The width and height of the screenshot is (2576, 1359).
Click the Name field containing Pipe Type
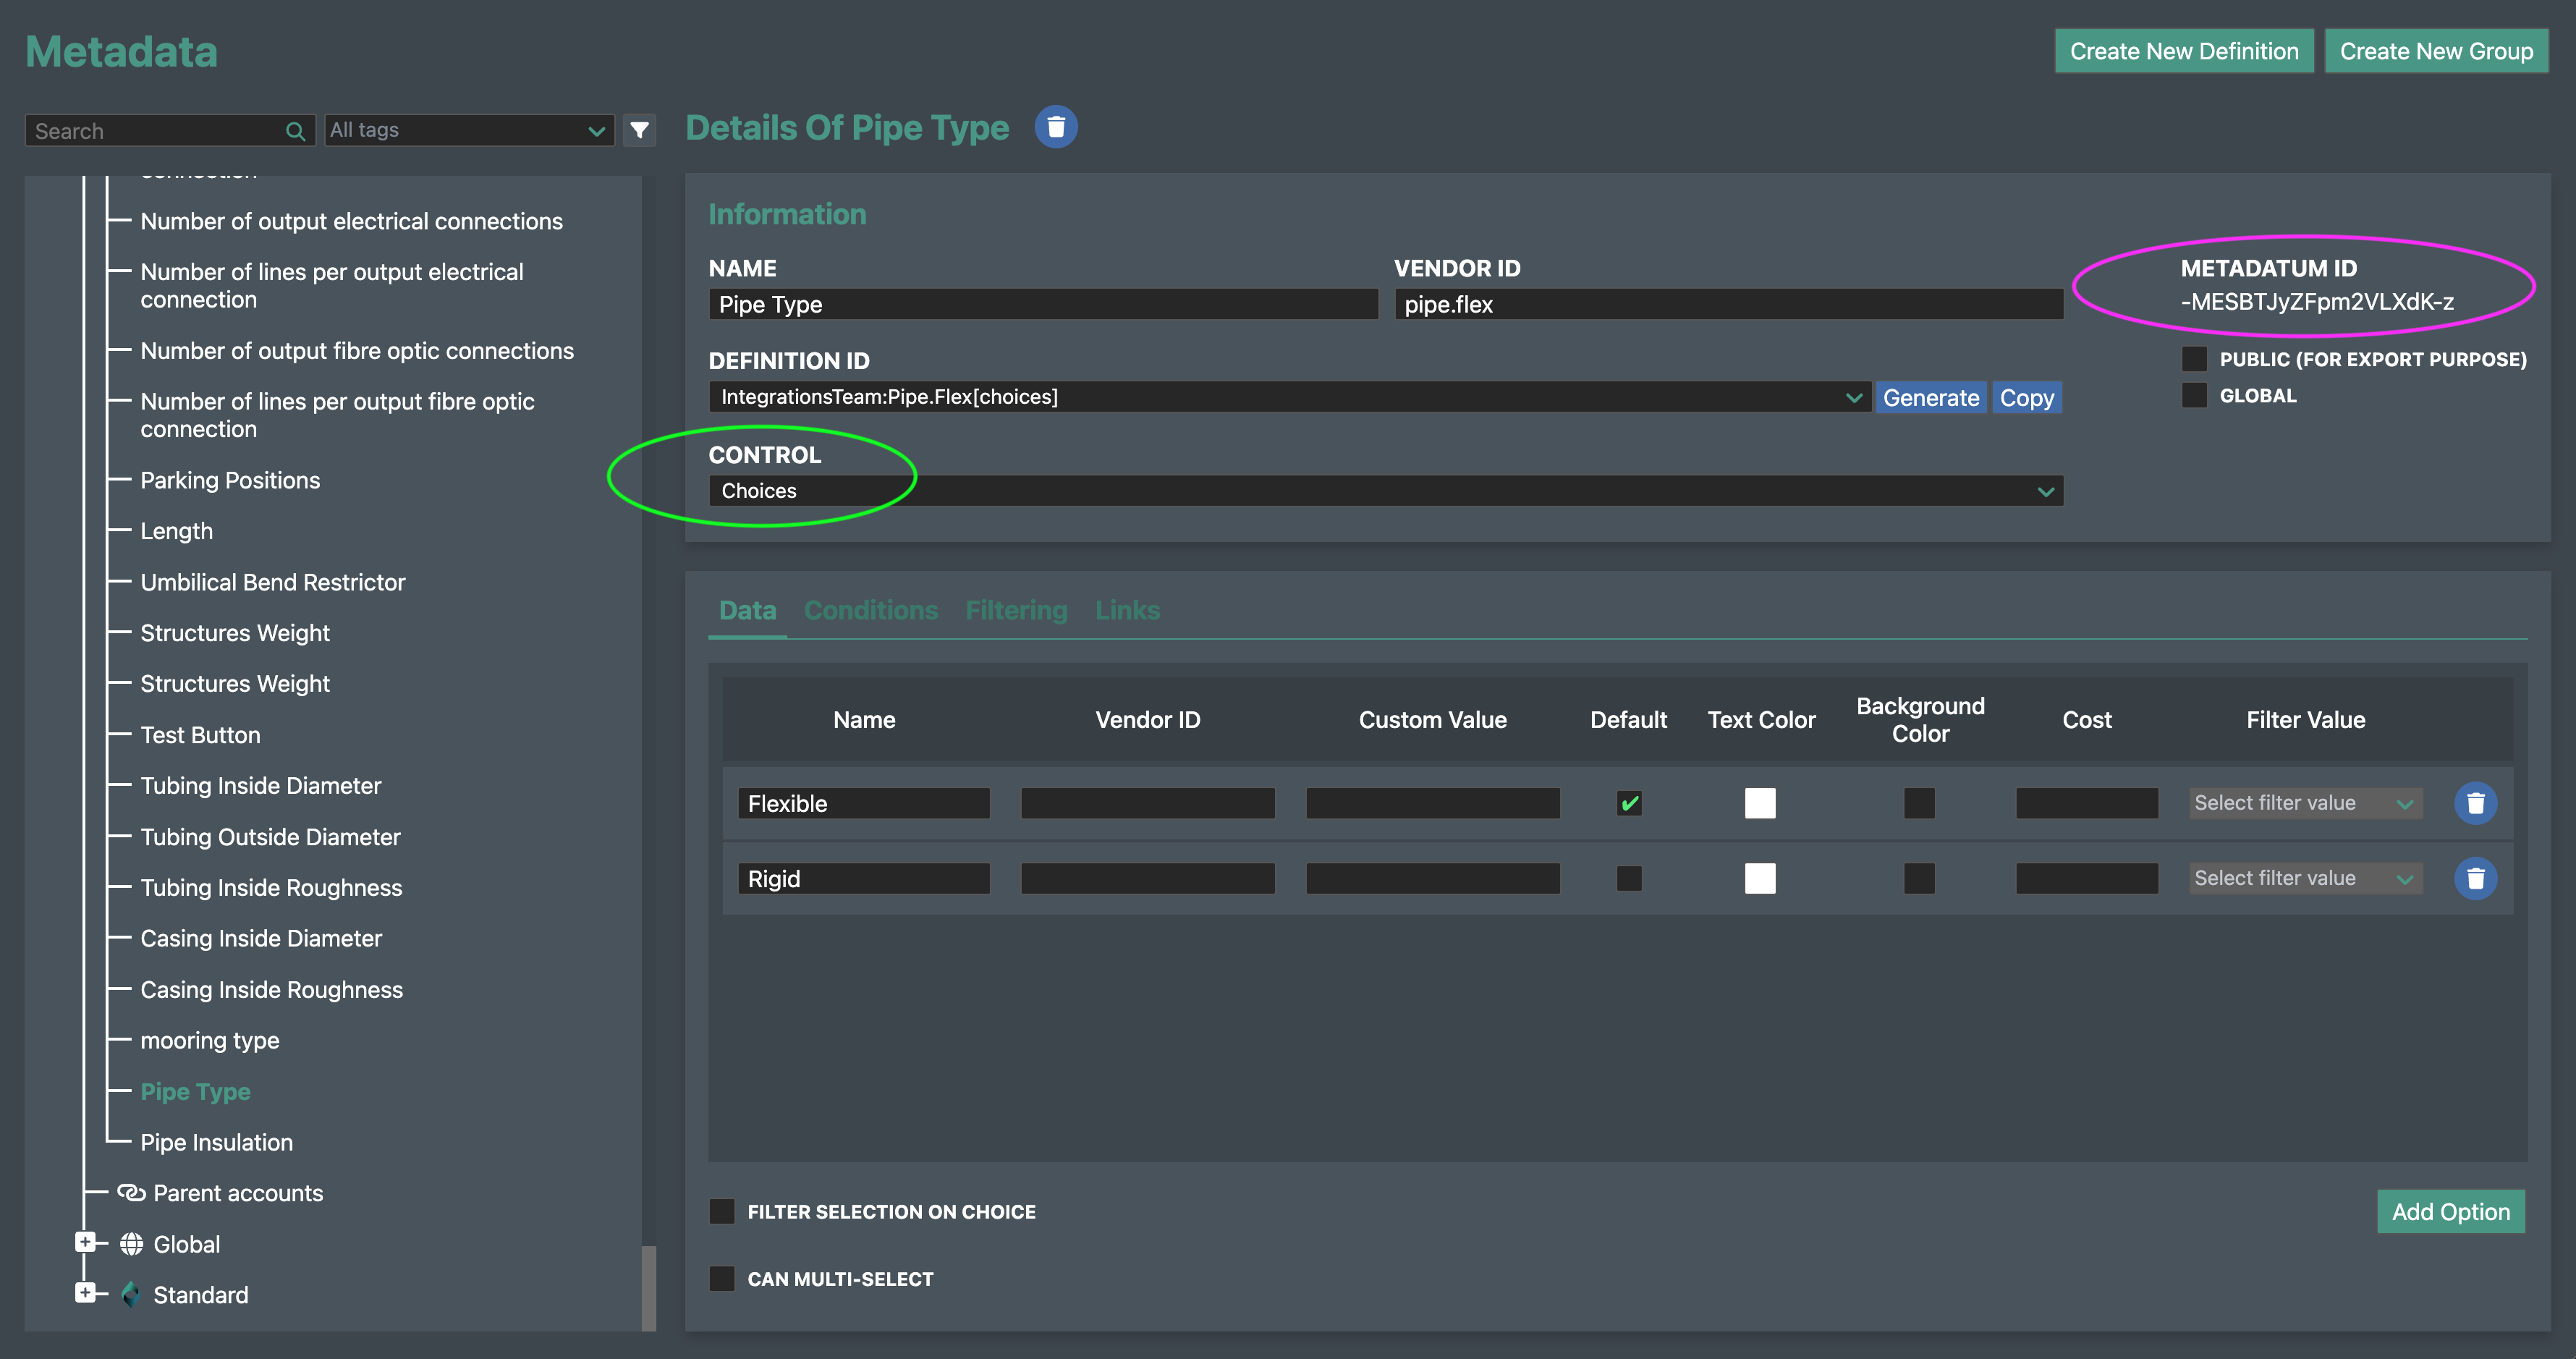click(x=1043, y=304)
